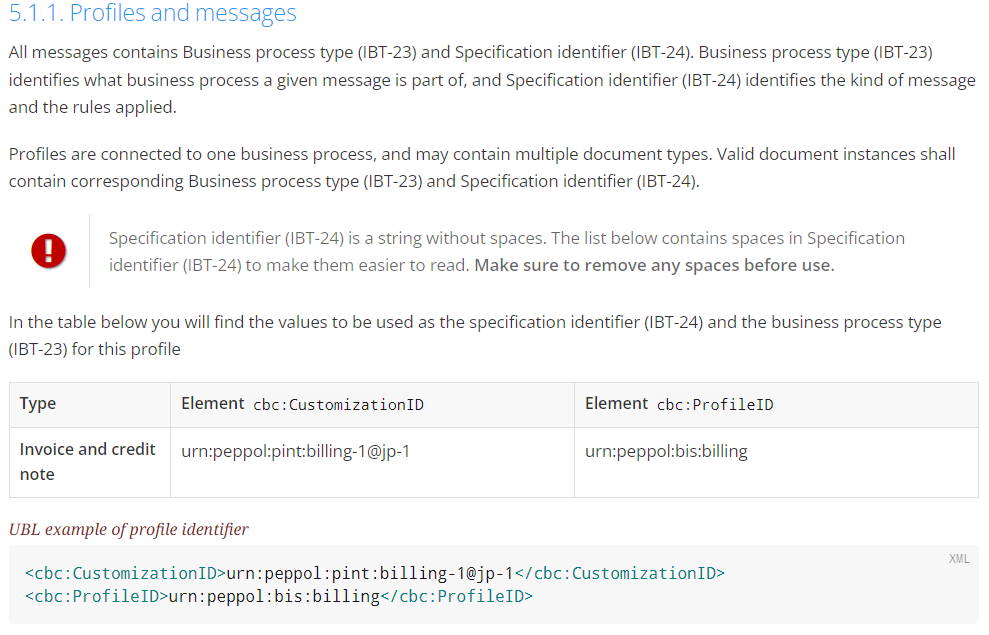Select the urn:peppol:pint:billing-1@jp-1 table cell
This screenshot has width=989, height=635.
tap(372, 463)
